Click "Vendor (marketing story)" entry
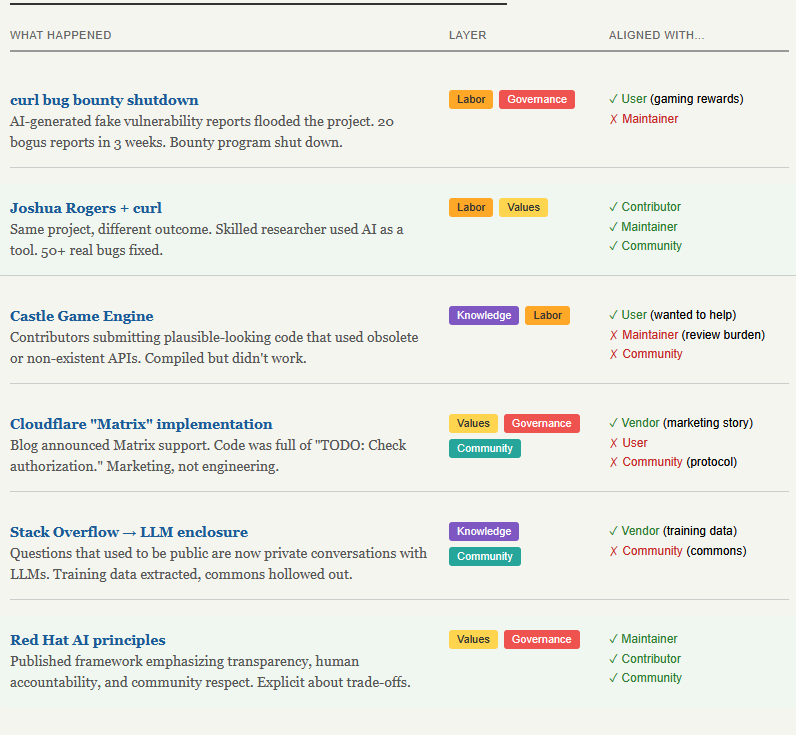 [x=681, y=423]
